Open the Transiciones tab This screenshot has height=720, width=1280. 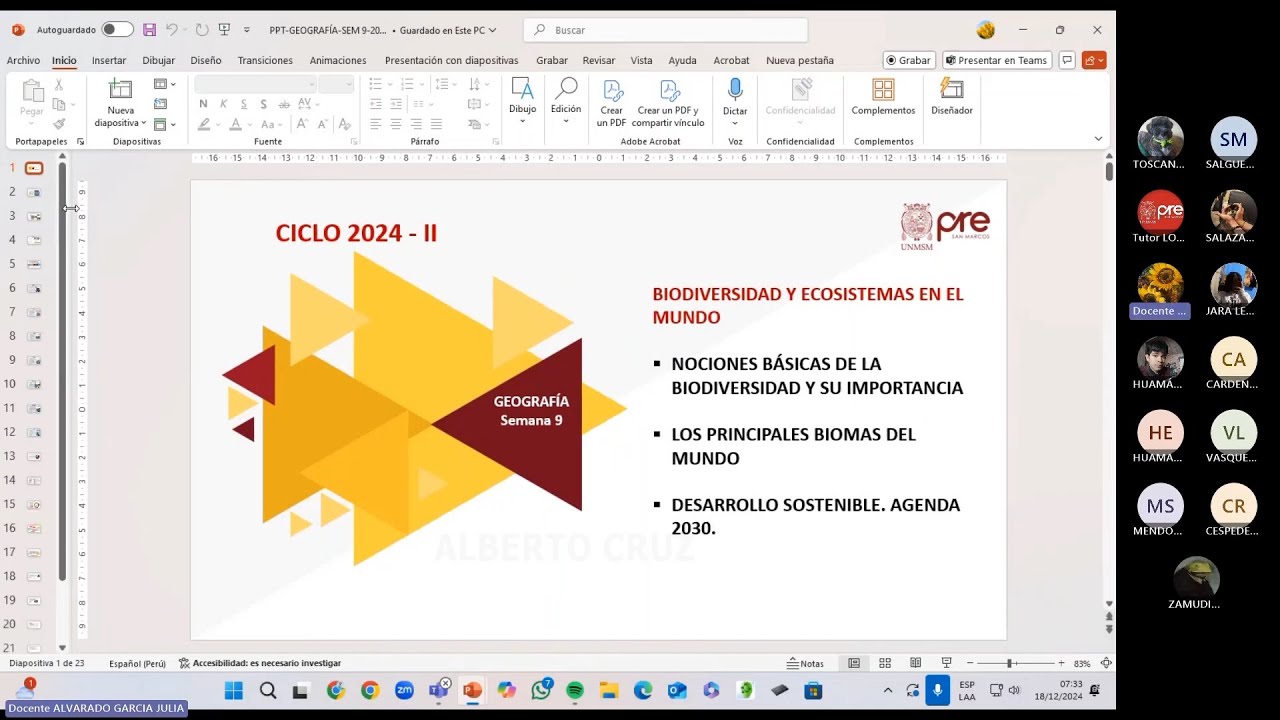[x=265, y=60]
